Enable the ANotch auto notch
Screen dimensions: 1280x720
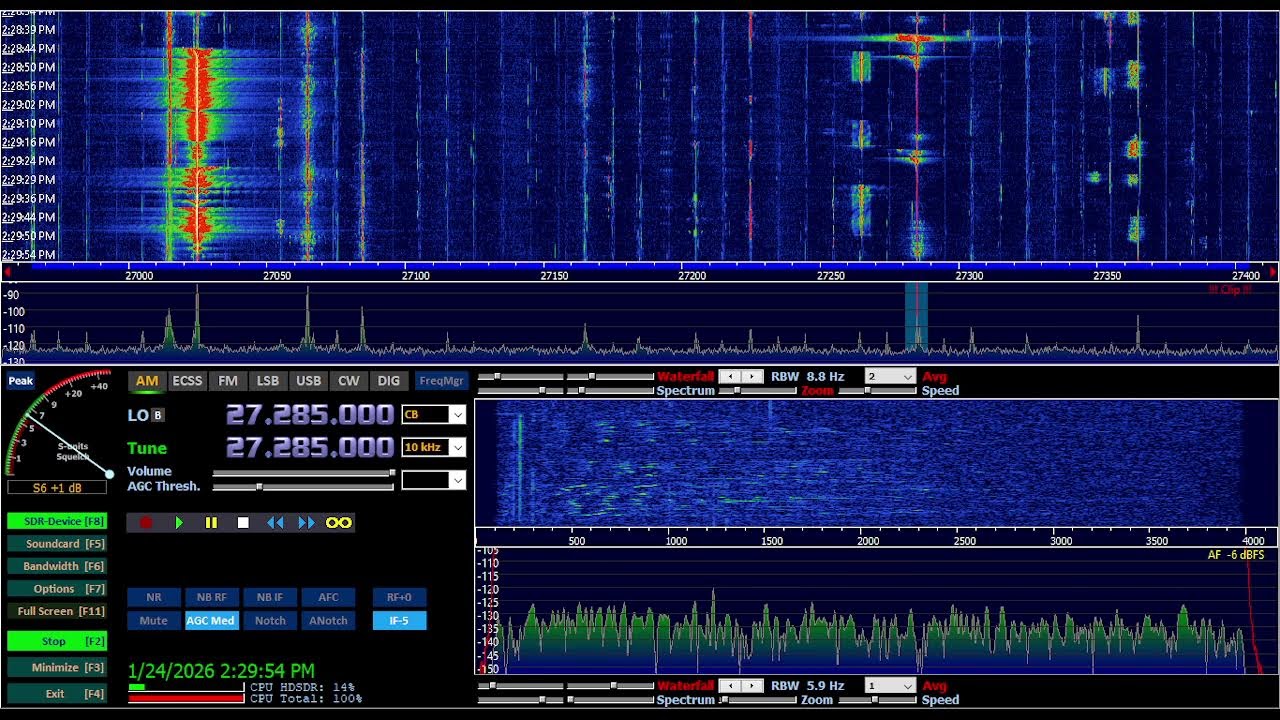click(x=329, y=620)
